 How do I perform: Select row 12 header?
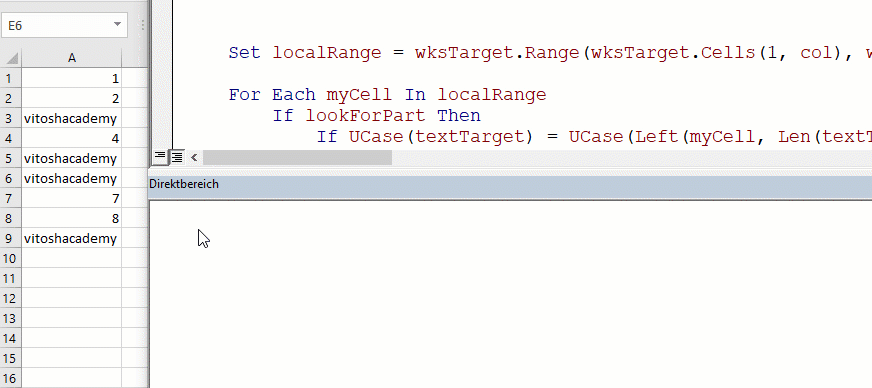(x=11, y=299)
